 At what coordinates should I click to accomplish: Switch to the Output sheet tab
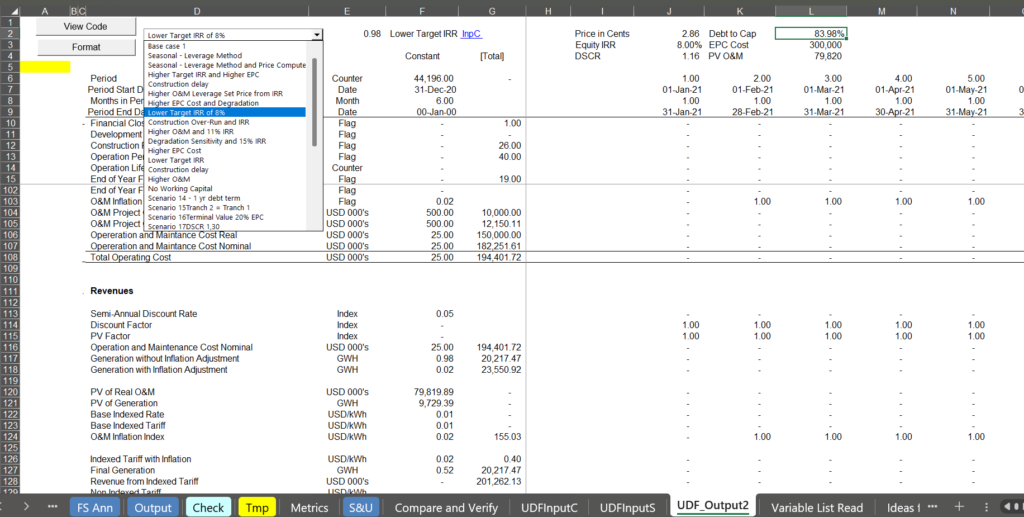pos(153,507)
